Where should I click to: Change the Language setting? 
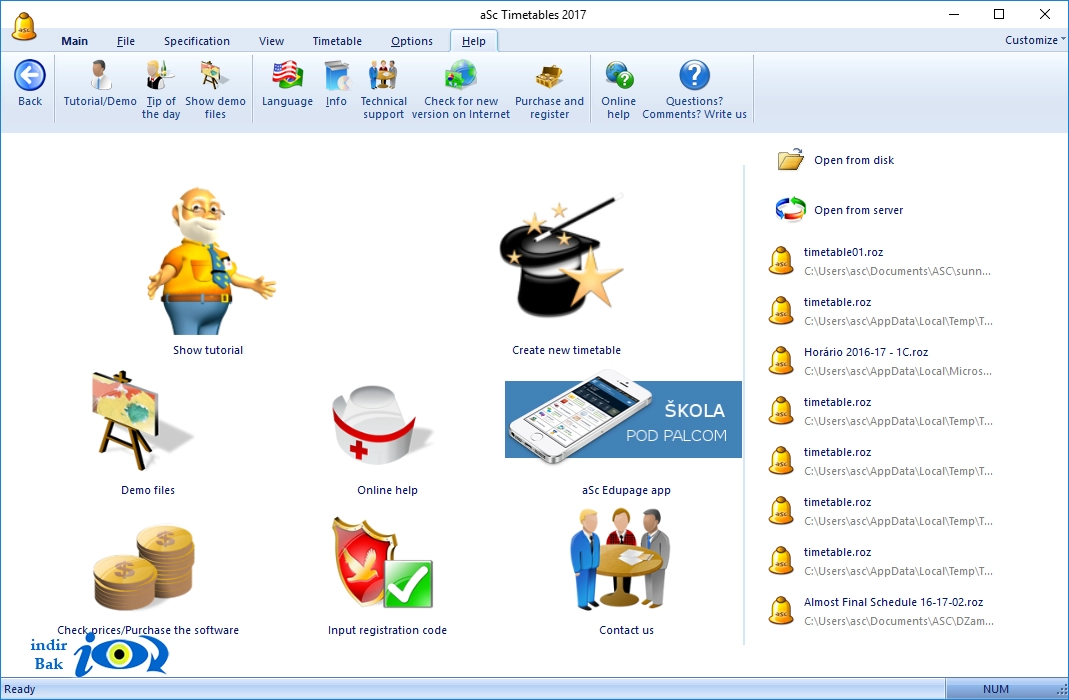287,84
